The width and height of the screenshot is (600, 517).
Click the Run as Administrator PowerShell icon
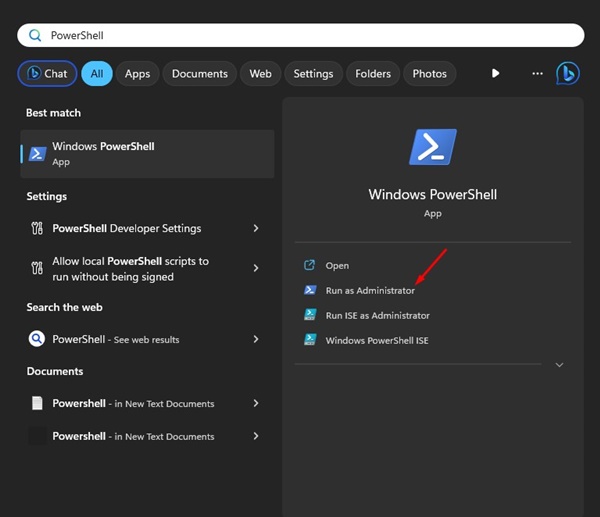pos(310,290)
